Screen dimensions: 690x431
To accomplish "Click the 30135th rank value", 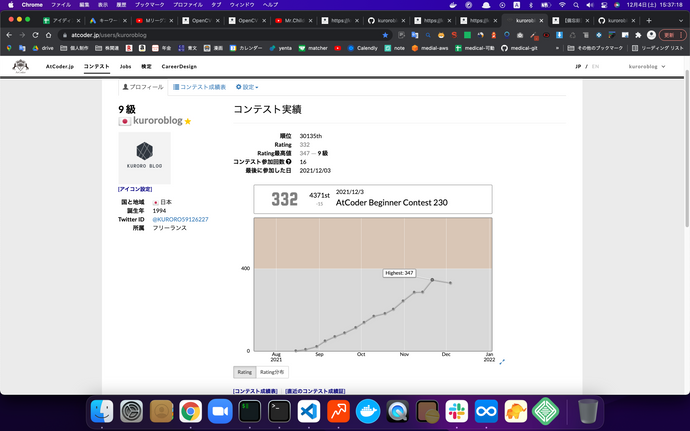I will pos(311,136).
